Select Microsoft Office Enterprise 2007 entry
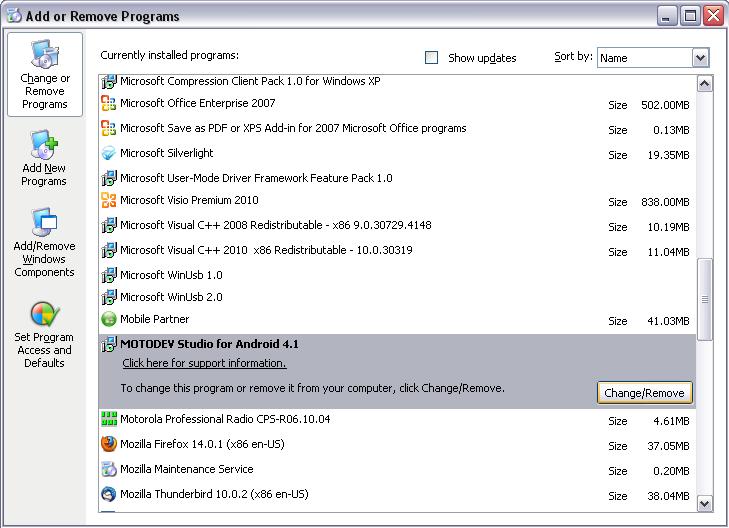This screenshot has height=528, width=729. point(398,103)
